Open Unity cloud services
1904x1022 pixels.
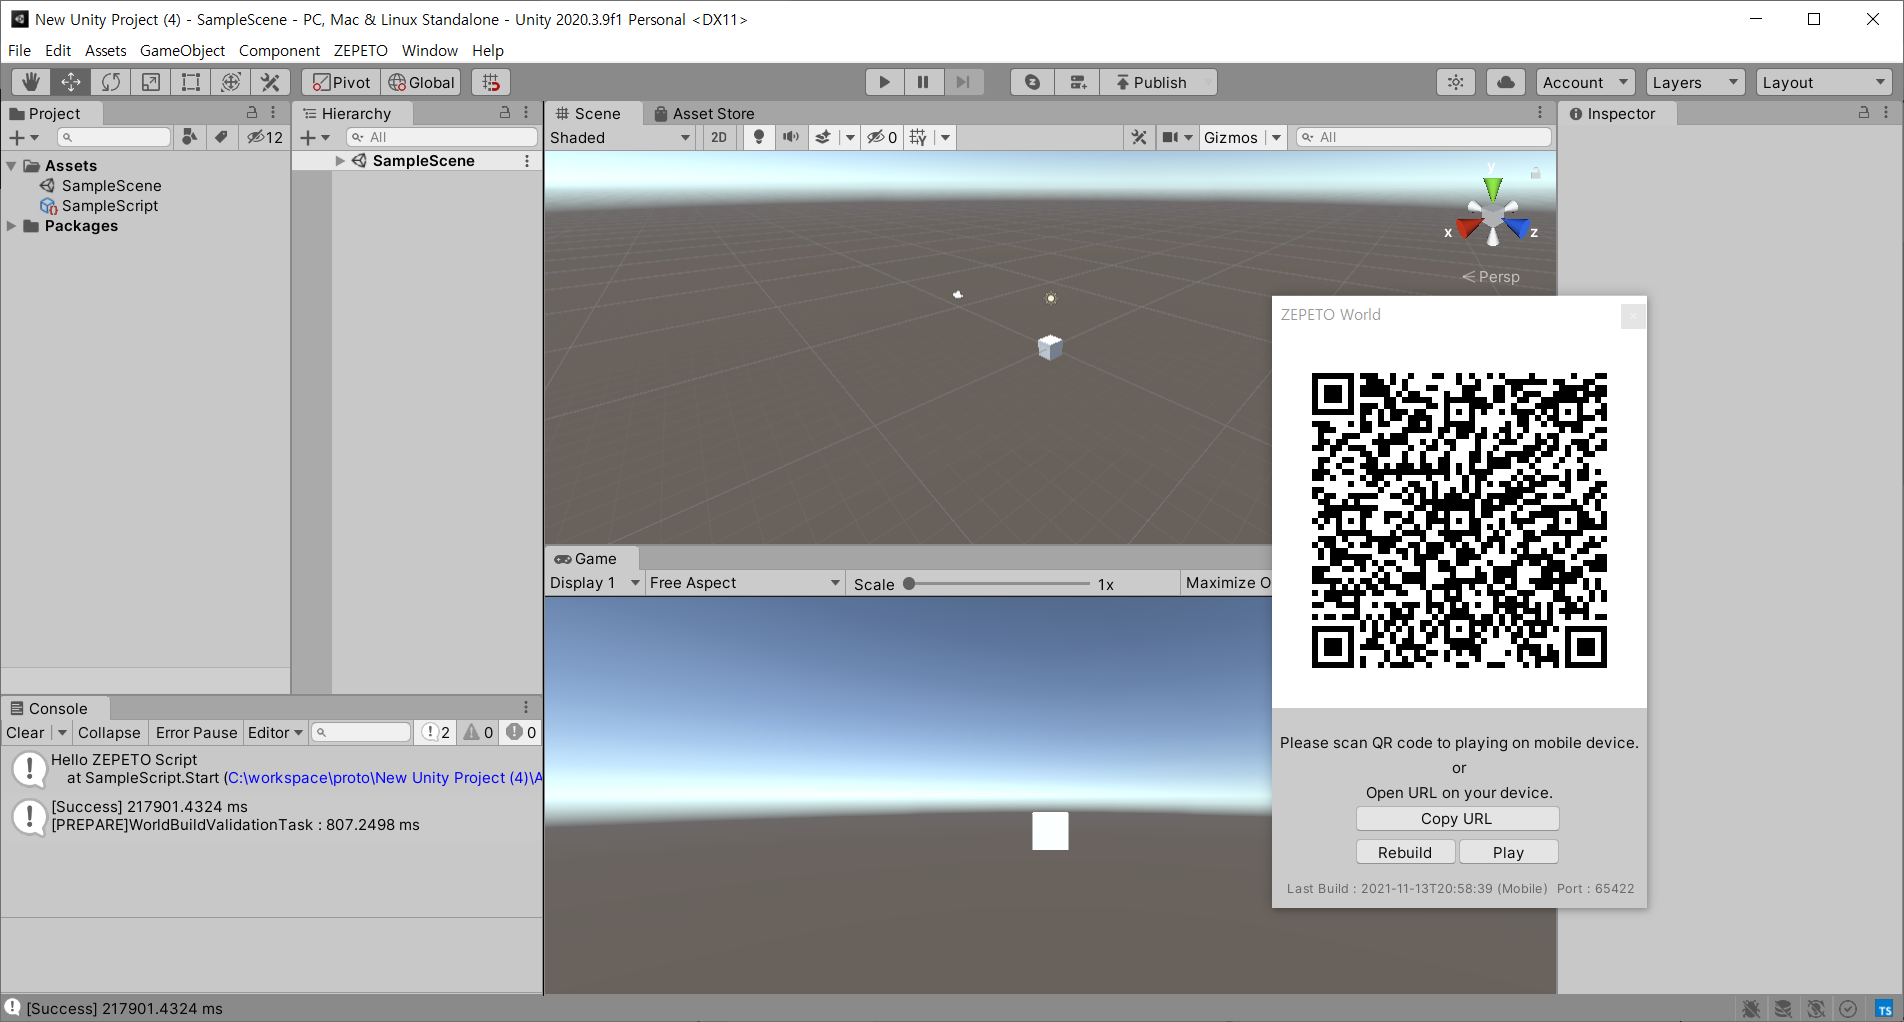tap(1506, 82)
